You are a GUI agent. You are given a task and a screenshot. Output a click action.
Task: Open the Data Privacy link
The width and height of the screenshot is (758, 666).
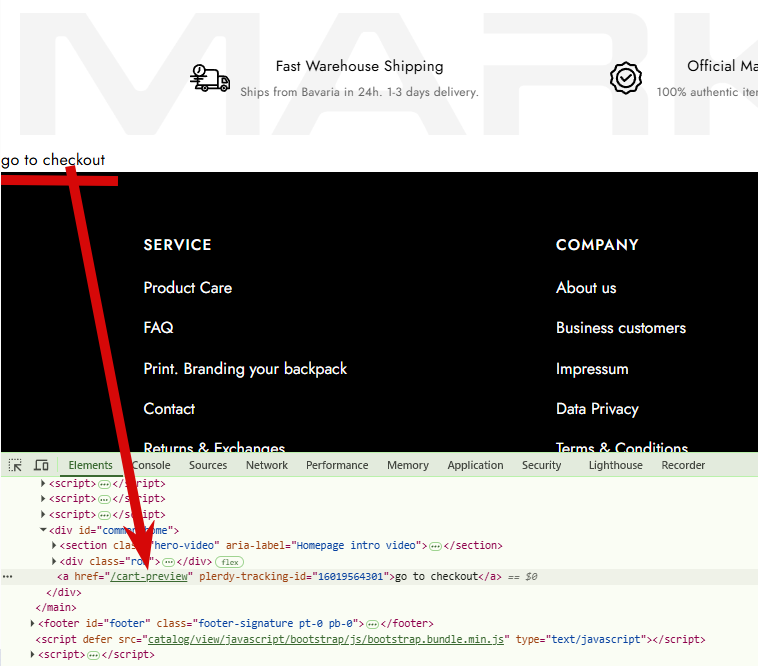tap(597, 409)
